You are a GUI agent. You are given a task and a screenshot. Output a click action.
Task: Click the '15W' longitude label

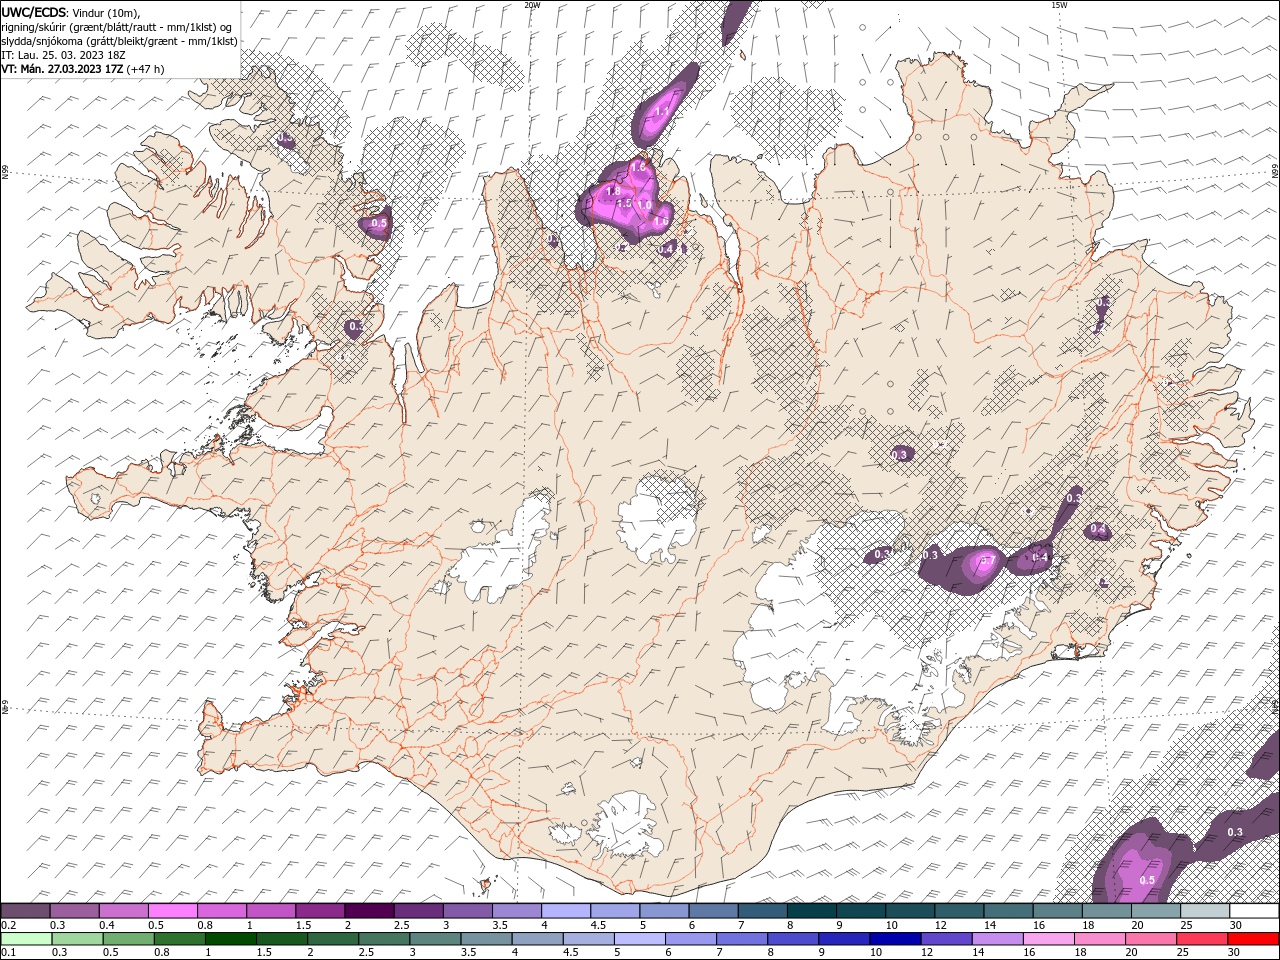[1059, 5]
